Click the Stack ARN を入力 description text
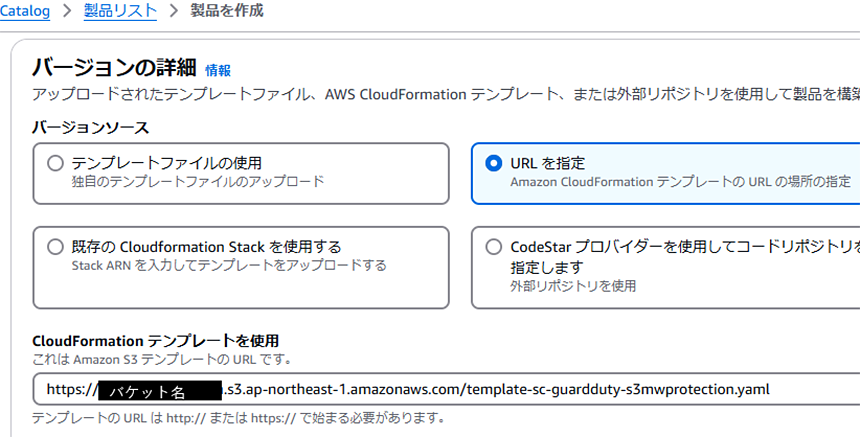The width and height of the screenshot is (860, 437). (x=229, y=265)
